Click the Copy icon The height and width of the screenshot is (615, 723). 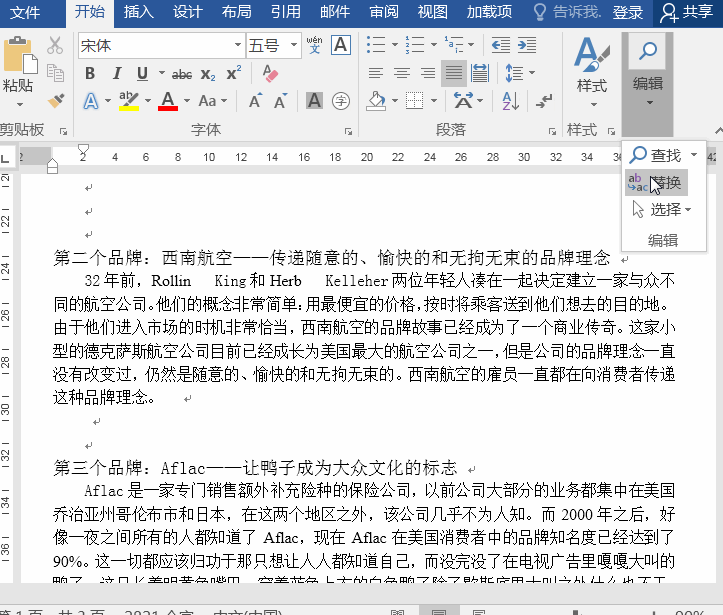(55, 73)
